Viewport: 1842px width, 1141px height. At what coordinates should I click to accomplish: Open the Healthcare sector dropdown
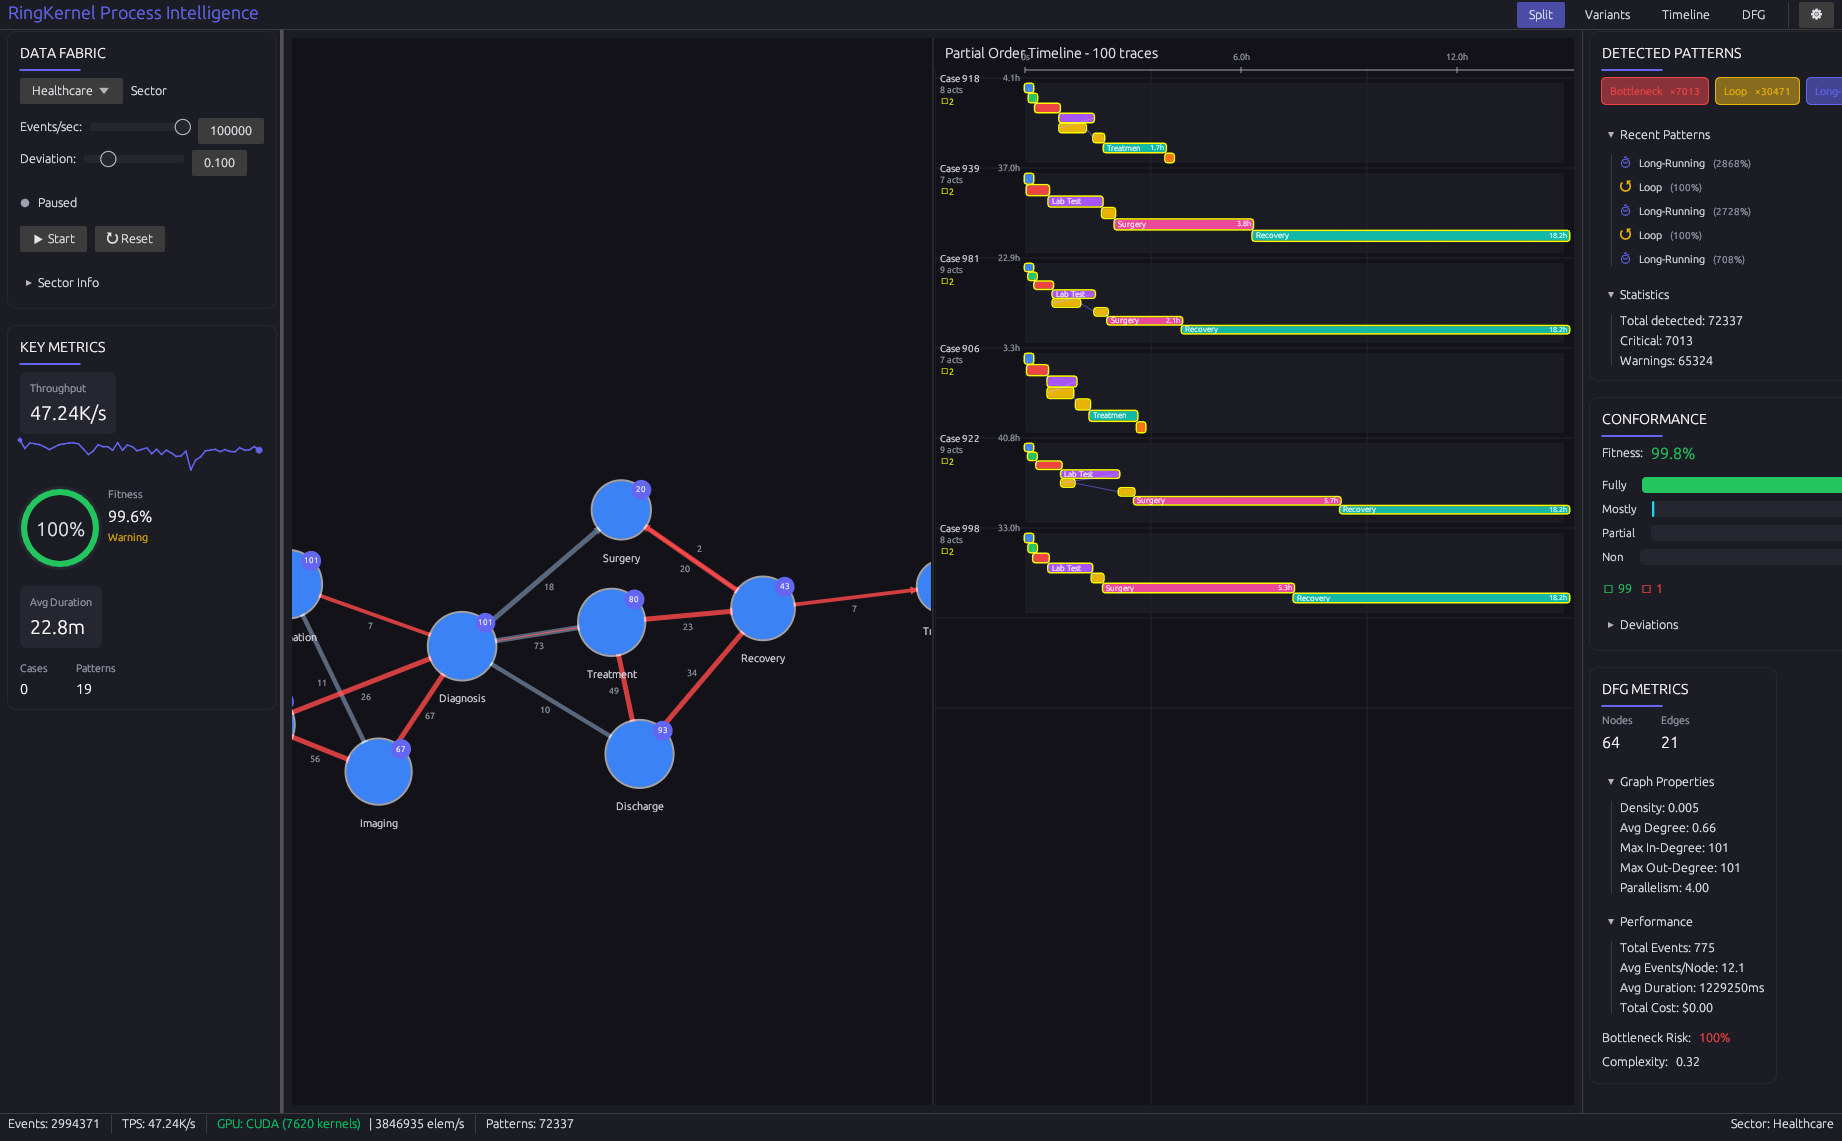(70, 90)
